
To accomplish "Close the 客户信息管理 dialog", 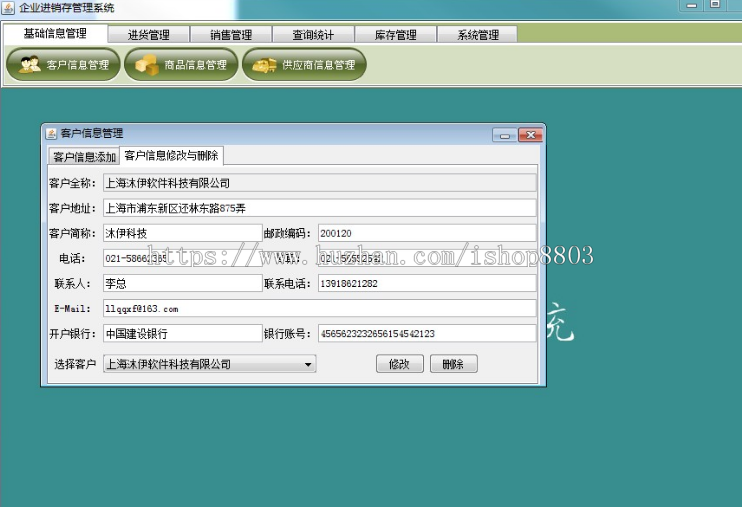I will point(530,135).
